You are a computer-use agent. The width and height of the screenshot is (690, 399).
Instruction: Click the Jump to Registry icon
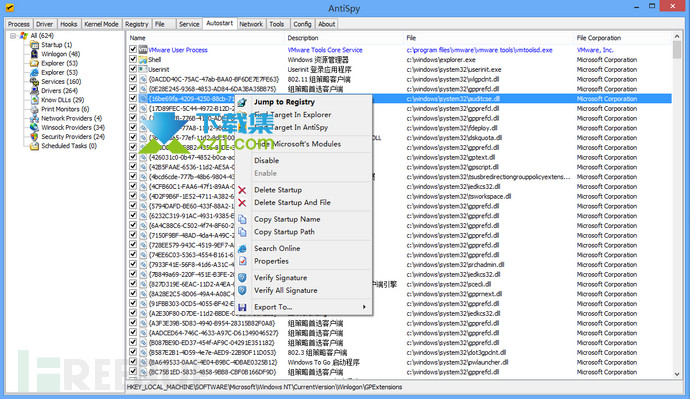[x=242, y=102]
